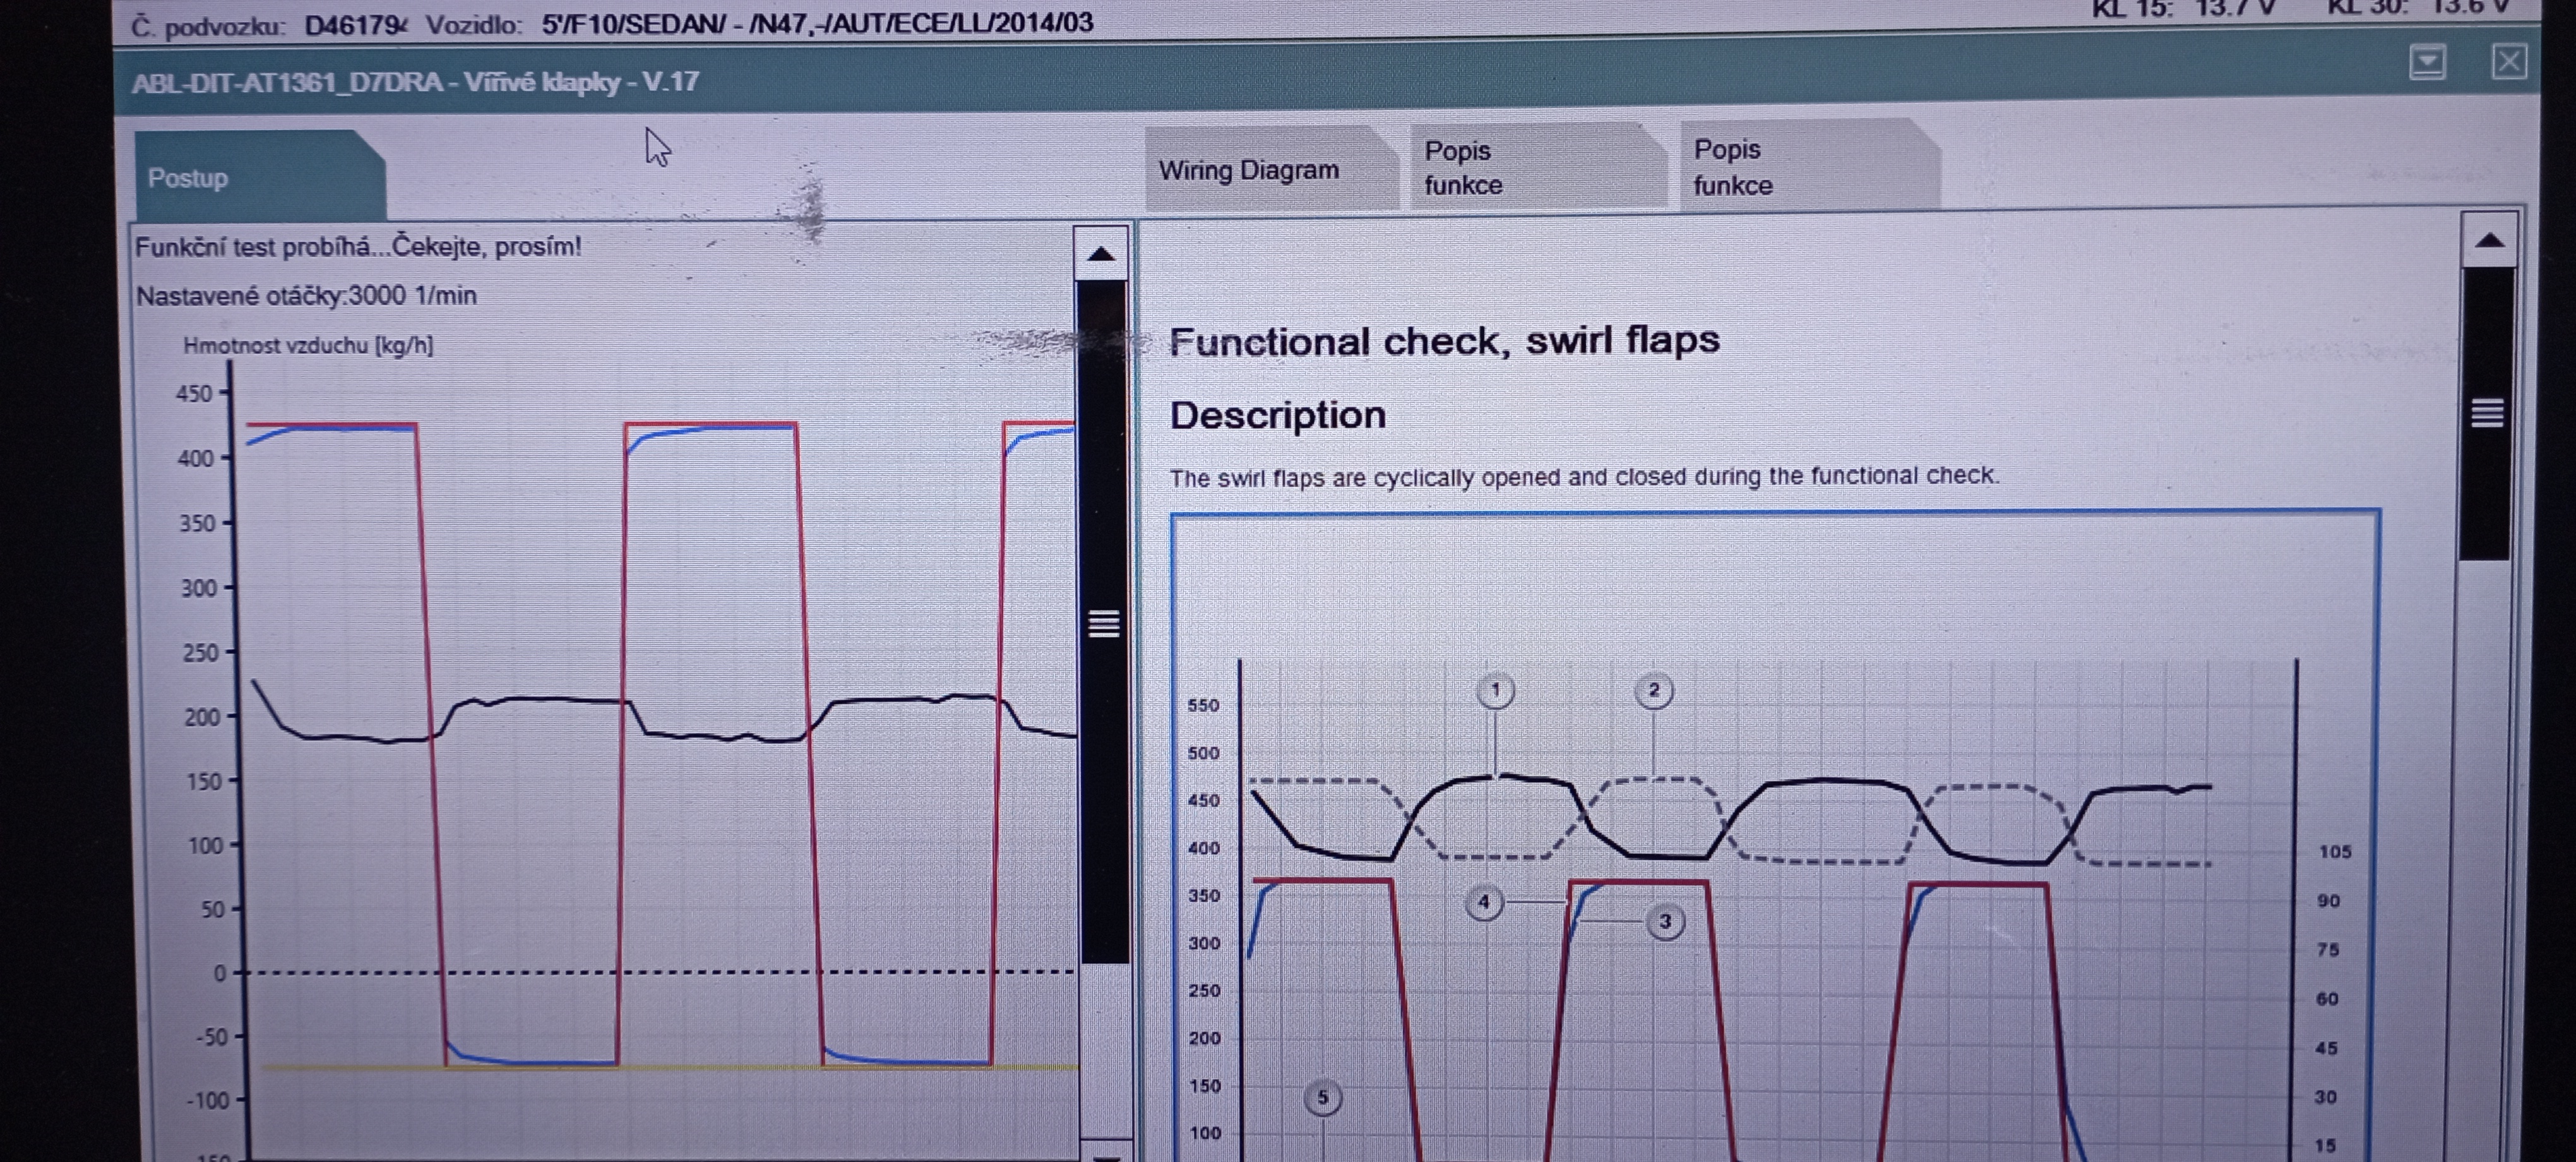Click callout marker 1 in the diagram
The width and height of the screenshot is (2576, 1162).
1495,690
